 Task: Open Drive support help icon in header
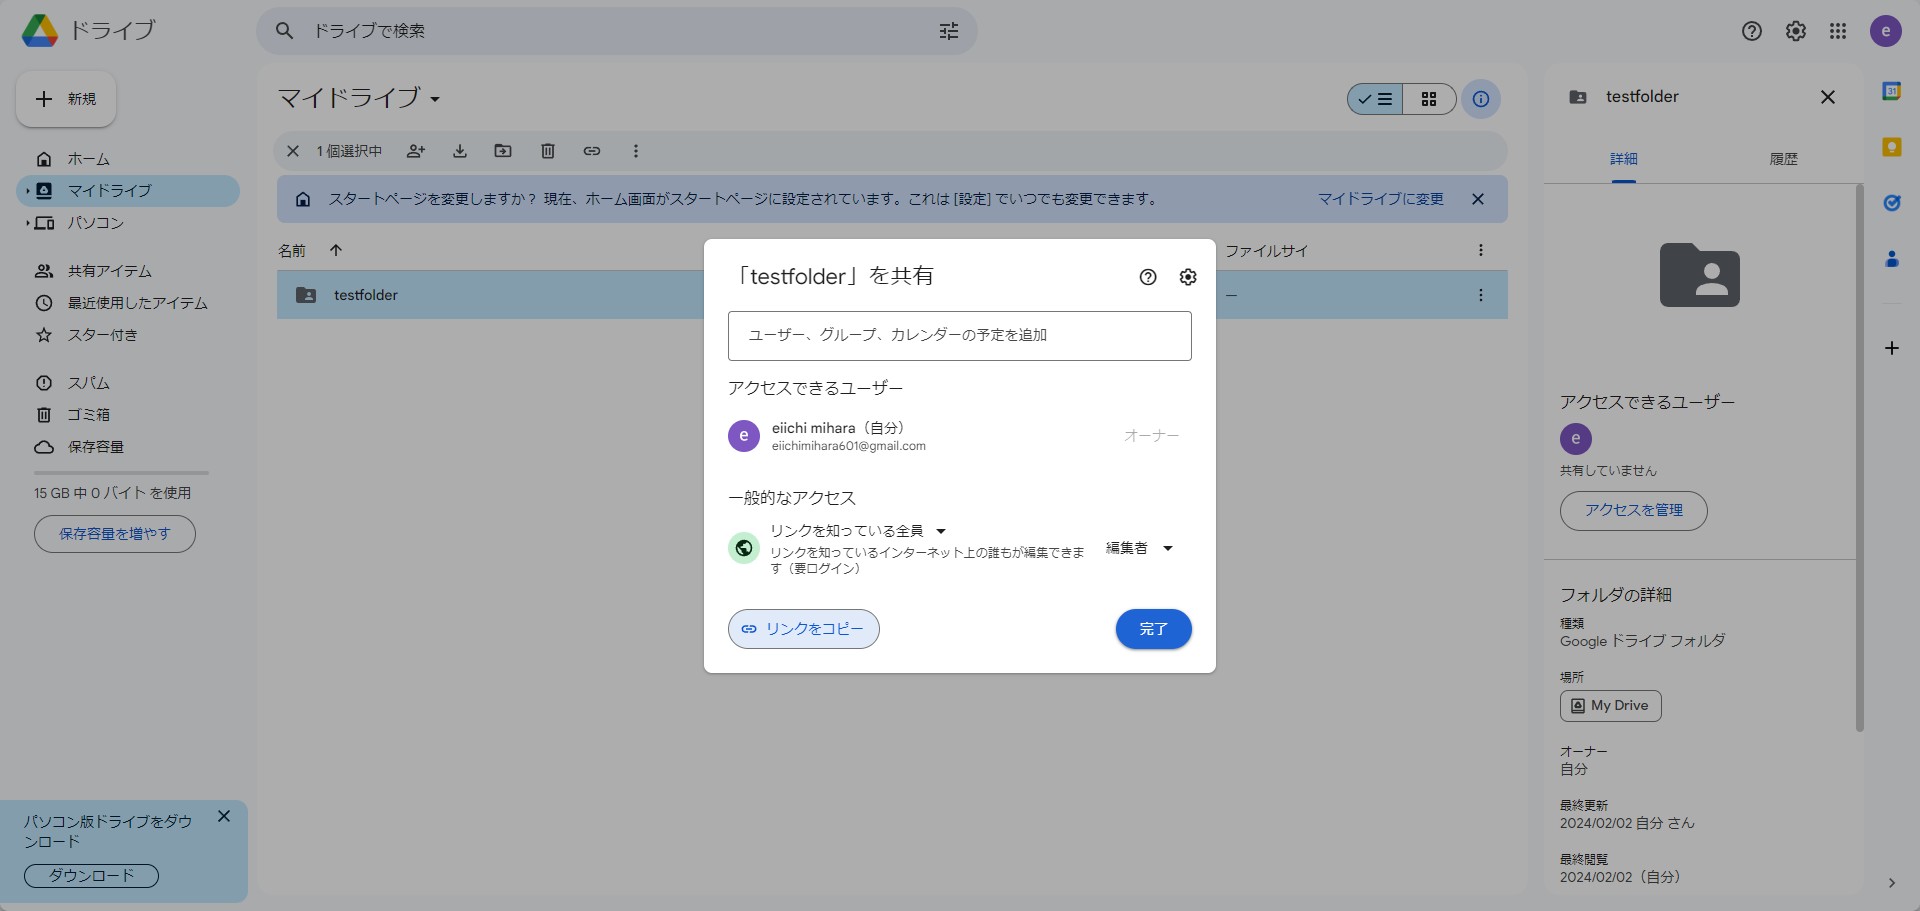[1752, 31]
